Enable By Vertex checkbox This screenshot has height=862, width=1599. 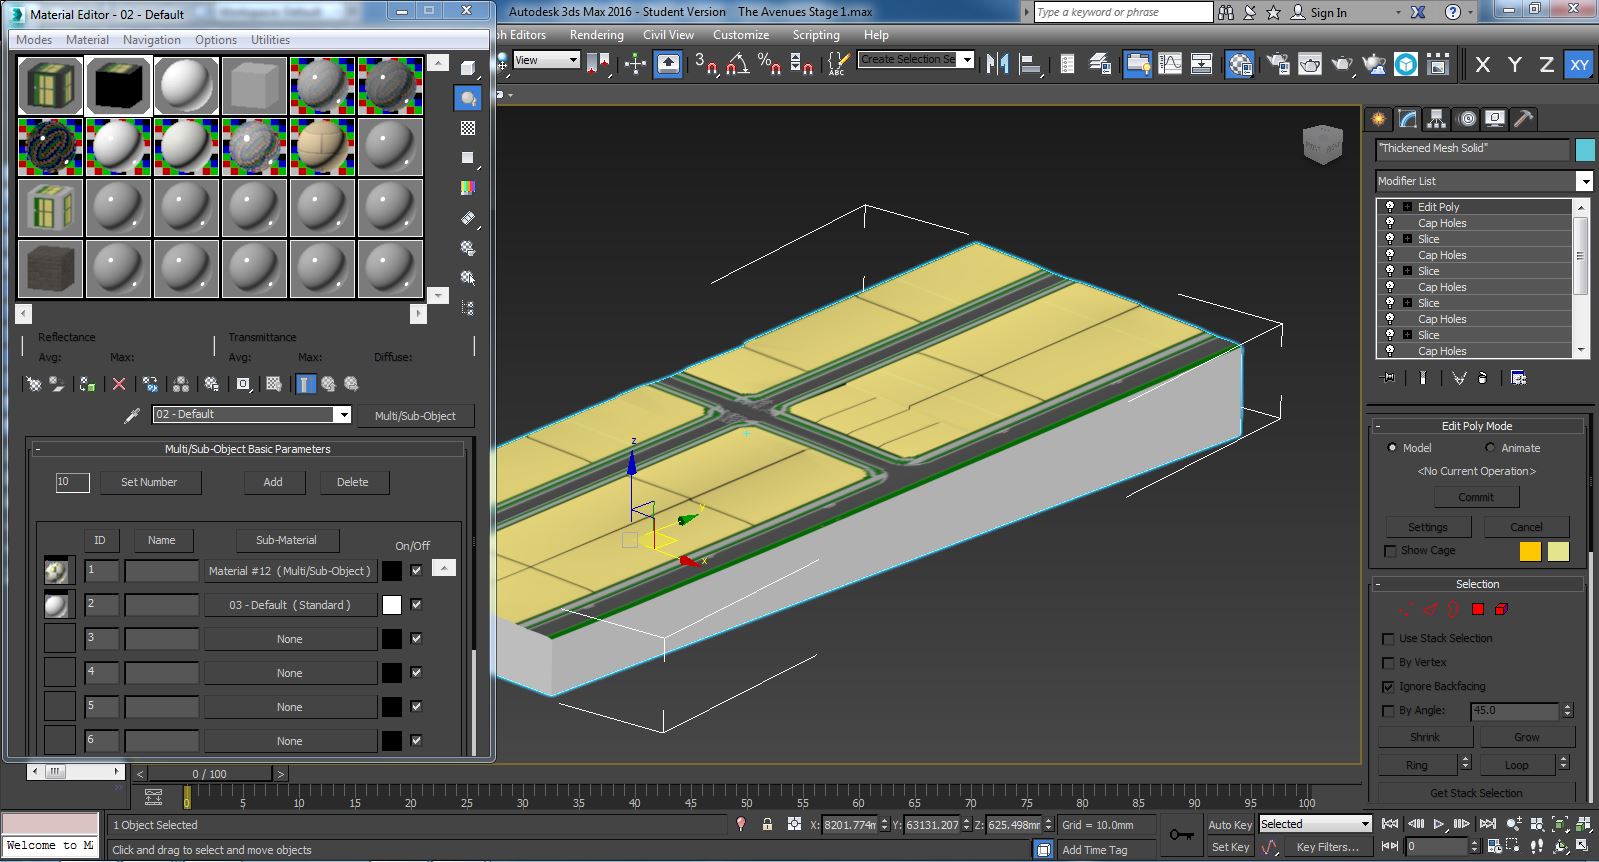point(1388,663)
